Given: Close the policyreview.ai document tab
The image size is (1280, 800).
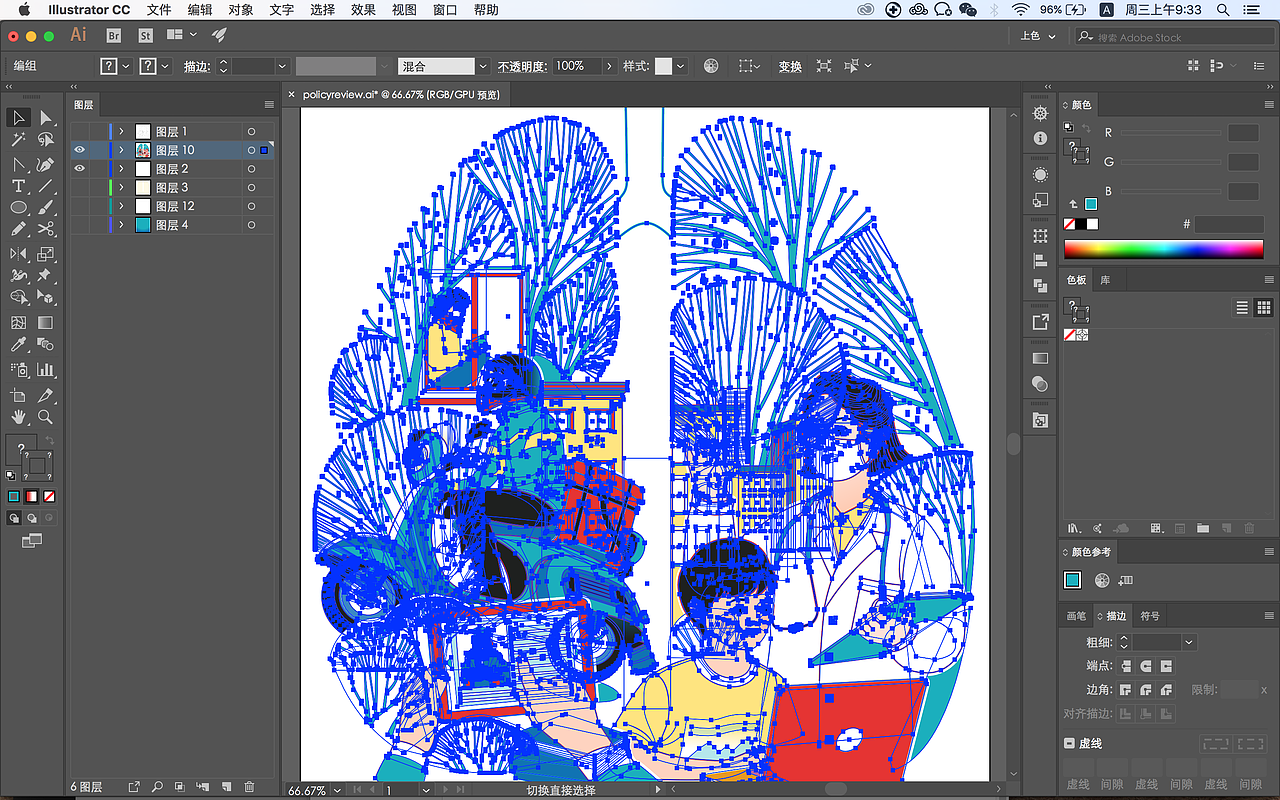Looking at the screenshot, I should 292,94.
